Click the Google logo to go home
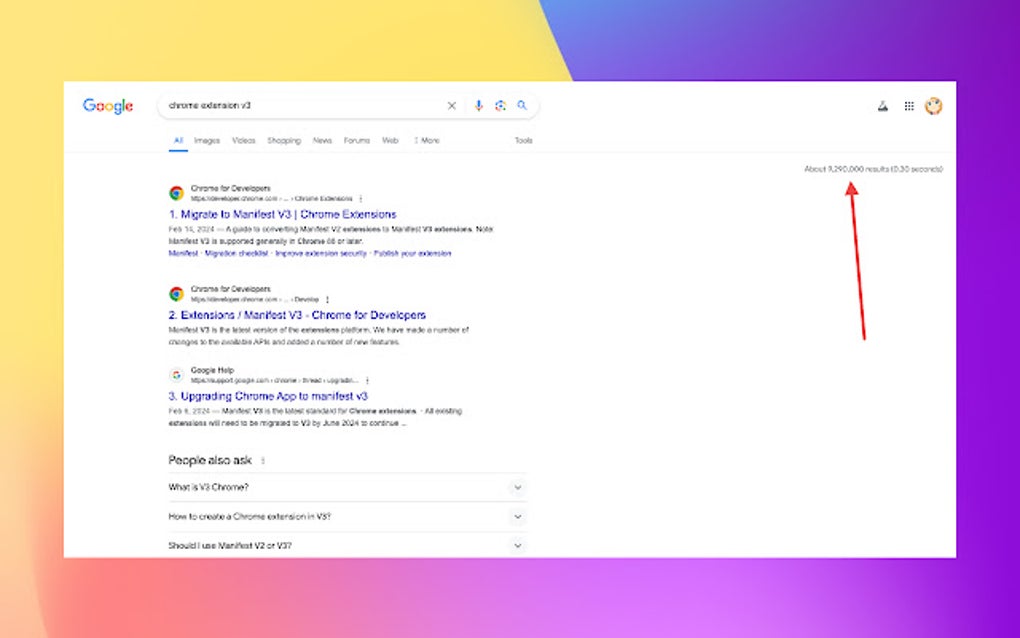The height and width of the screenshot is (638, 1020). pyautogui.click(x=107, y=105)
